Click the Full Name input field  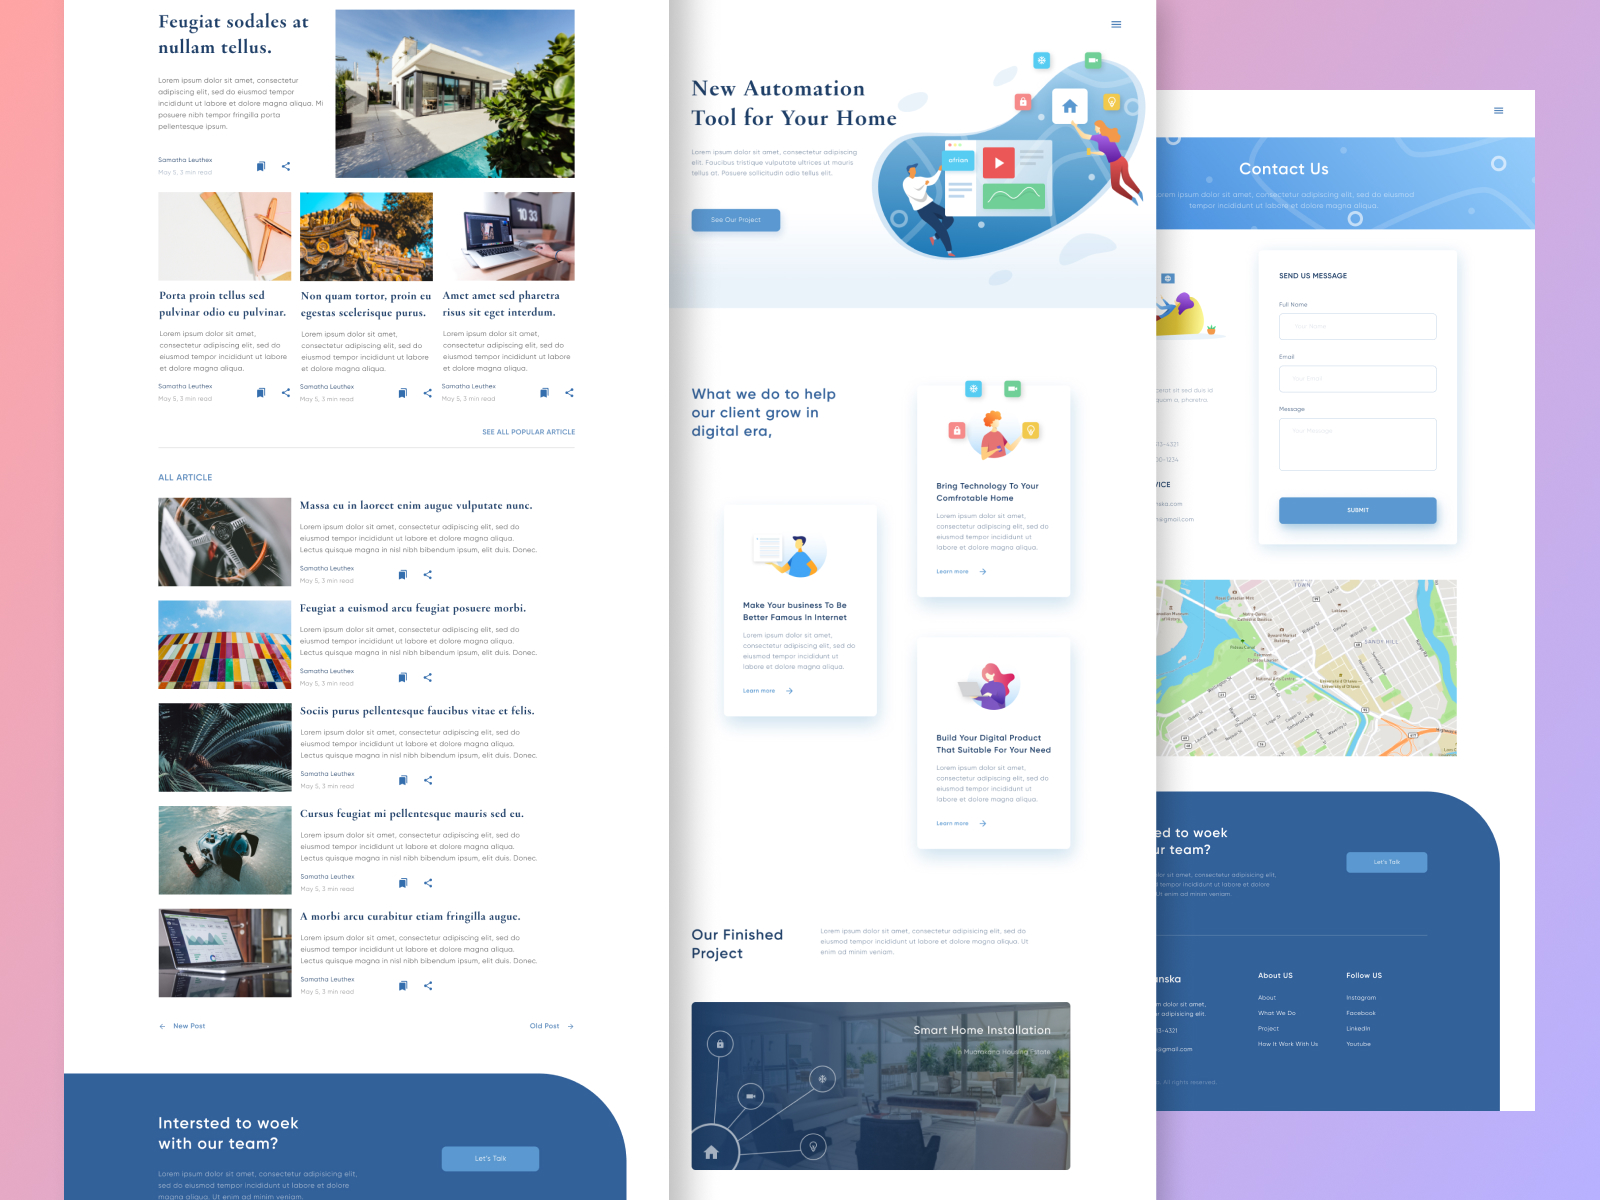[1357, 326]
